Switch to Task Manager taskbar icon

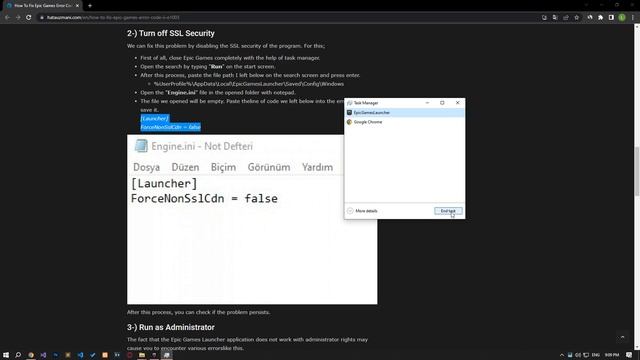click(x=167, y=355)
